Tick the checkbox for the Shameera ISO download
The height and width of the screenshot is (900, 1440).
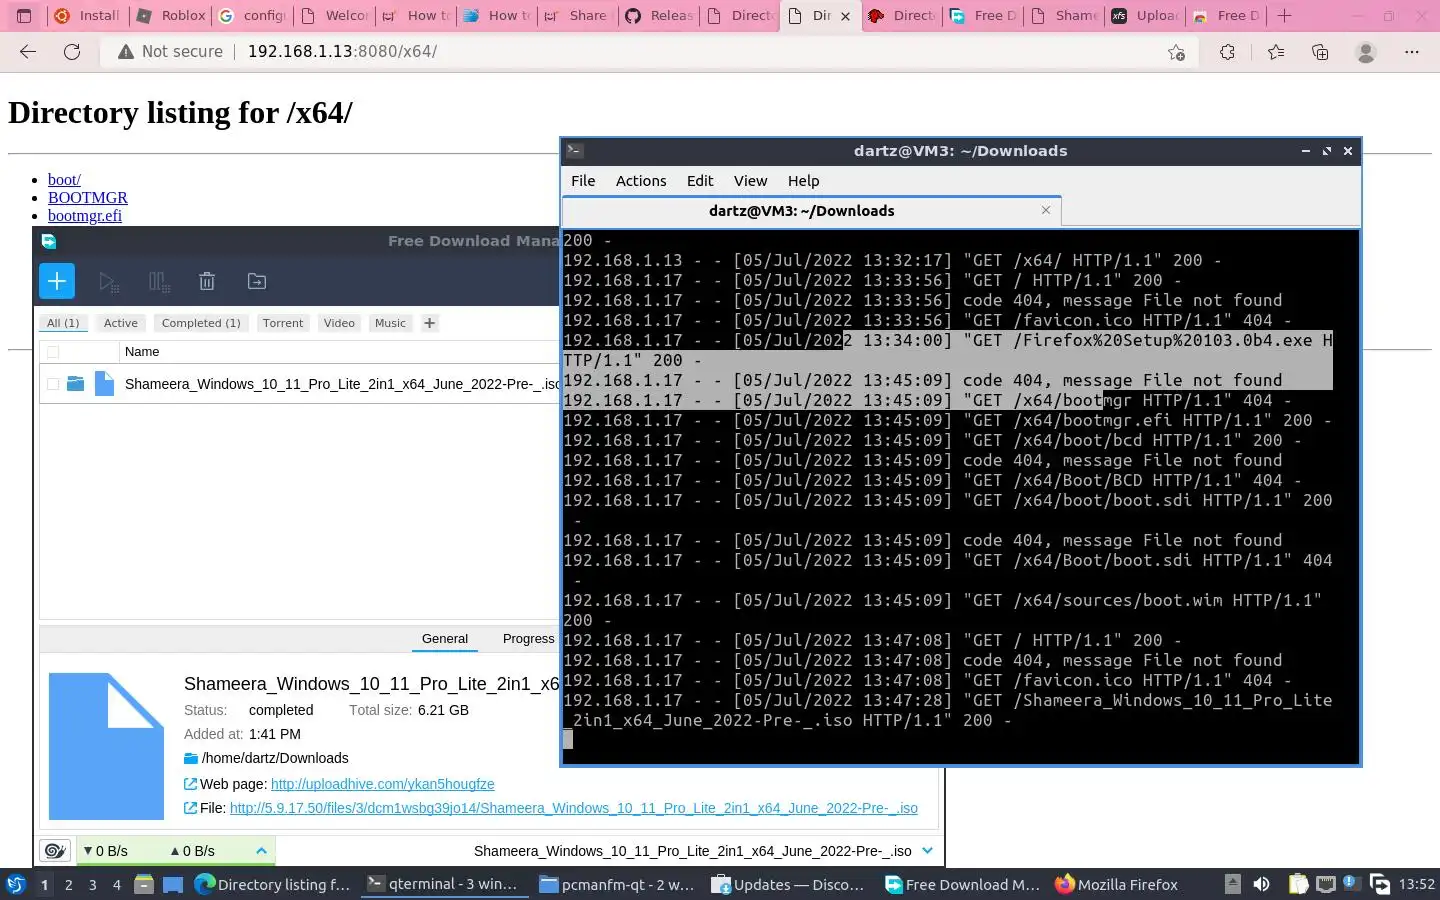tap(53, 383)
